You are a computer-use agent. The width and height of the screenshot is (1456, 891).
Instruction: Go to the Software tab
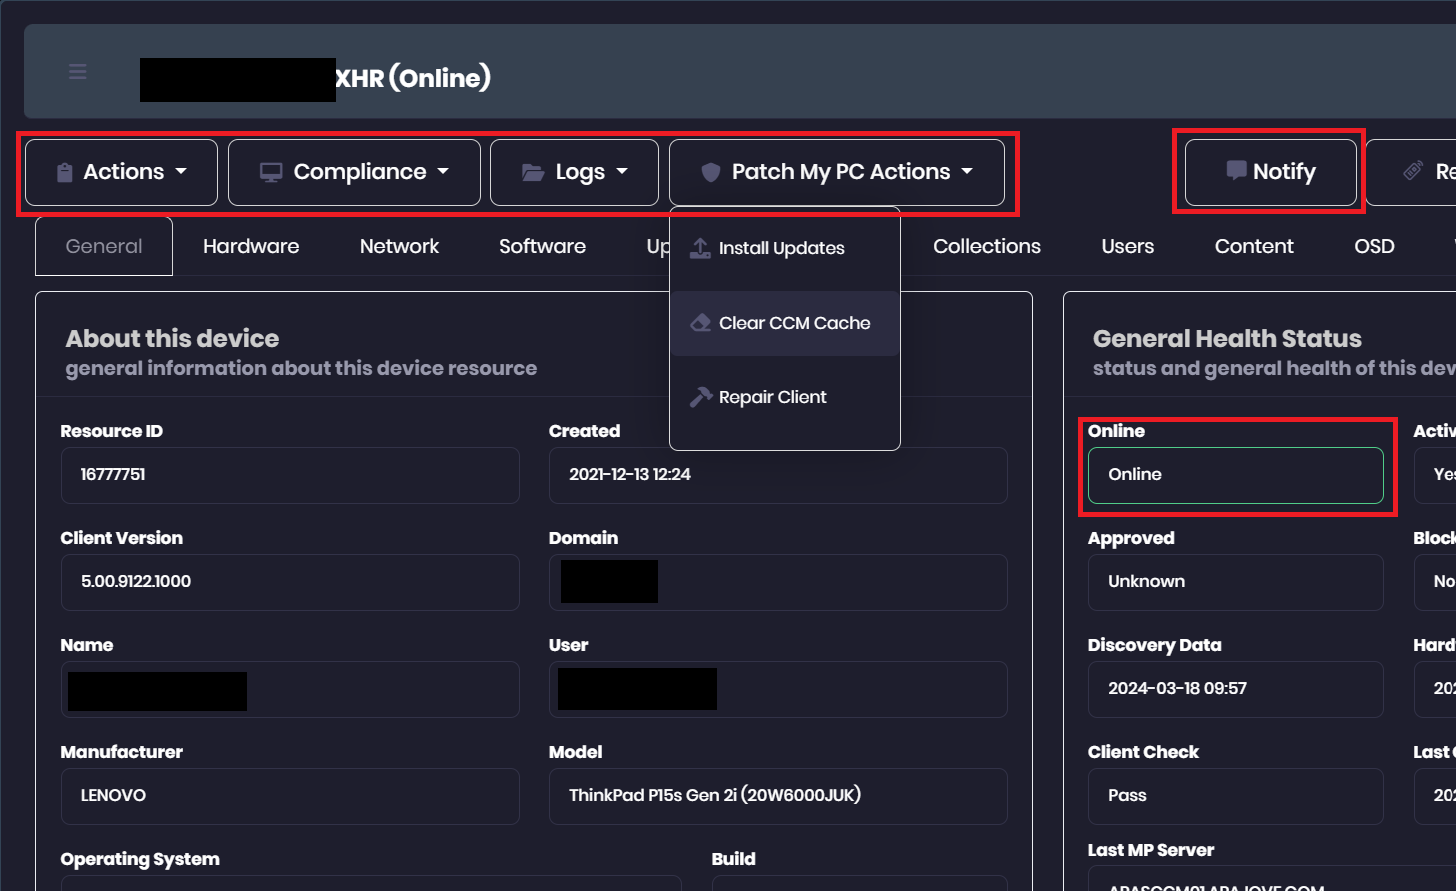point(542,246)
